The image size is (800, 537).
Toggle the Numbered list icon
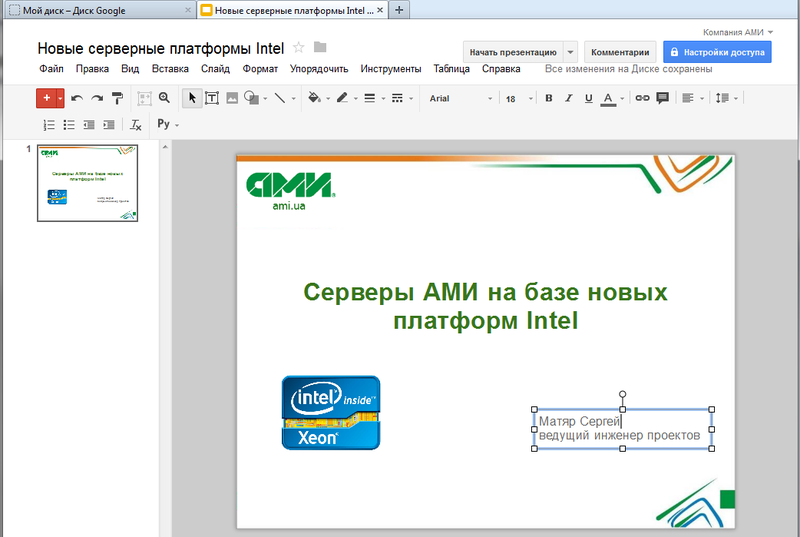tap(49, 125)
